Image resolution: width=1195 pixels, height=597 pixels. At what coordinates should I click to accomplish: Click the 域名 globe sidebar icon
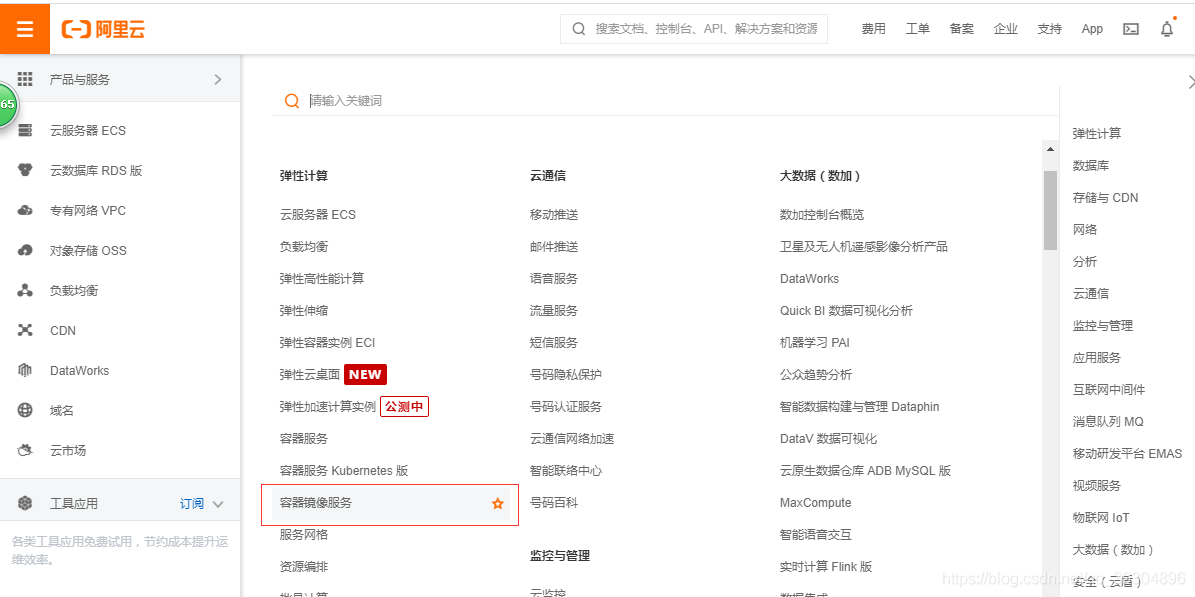(22, 410)
